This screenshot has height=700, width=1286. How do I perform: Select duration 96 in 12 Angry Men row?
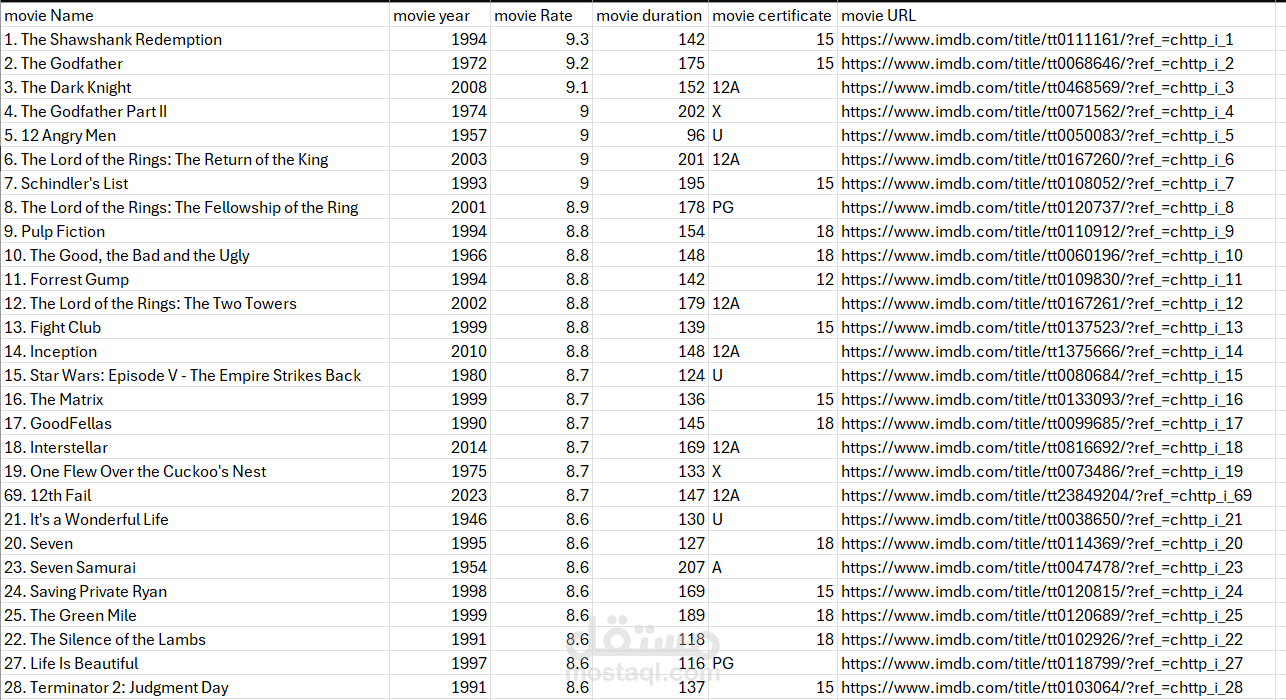point(650,135)
